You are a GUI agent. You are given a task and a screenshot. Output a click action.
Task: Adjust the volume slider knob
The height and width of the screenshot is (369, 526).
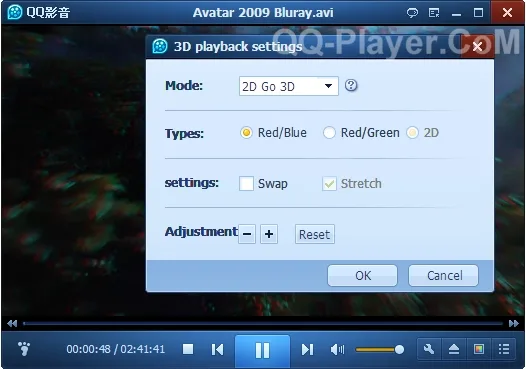click(x=399, y=350)
